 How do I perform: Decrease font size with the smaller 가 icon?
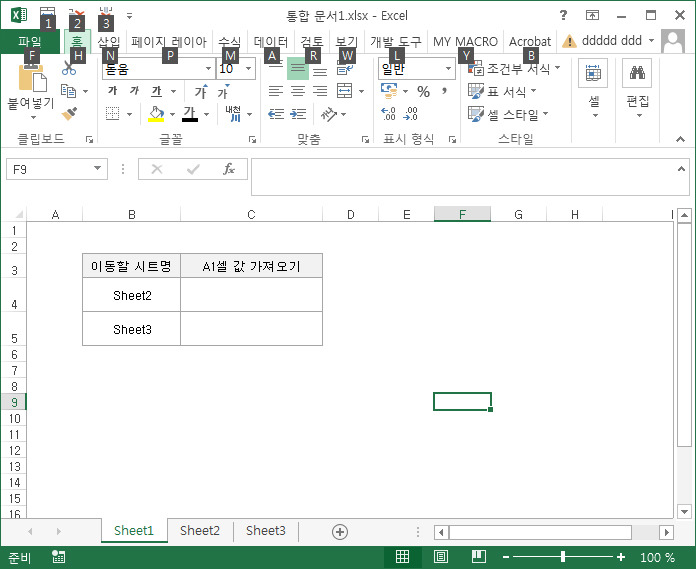pyautogui.click(x=223, y=91)
